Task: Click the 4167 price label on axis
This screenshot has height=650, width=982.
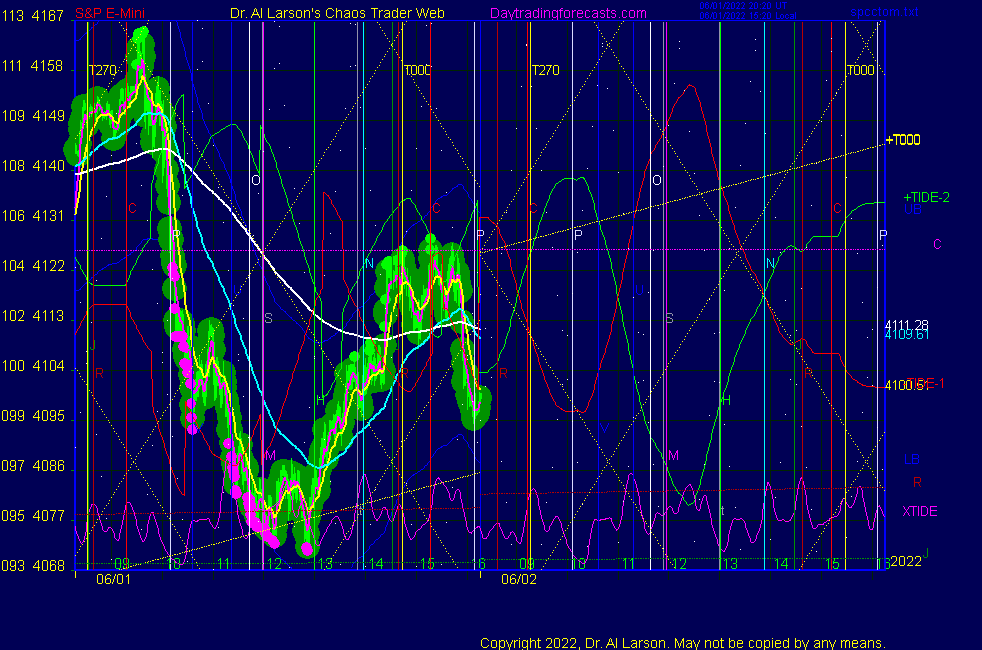Action: (x=47, y=17)
